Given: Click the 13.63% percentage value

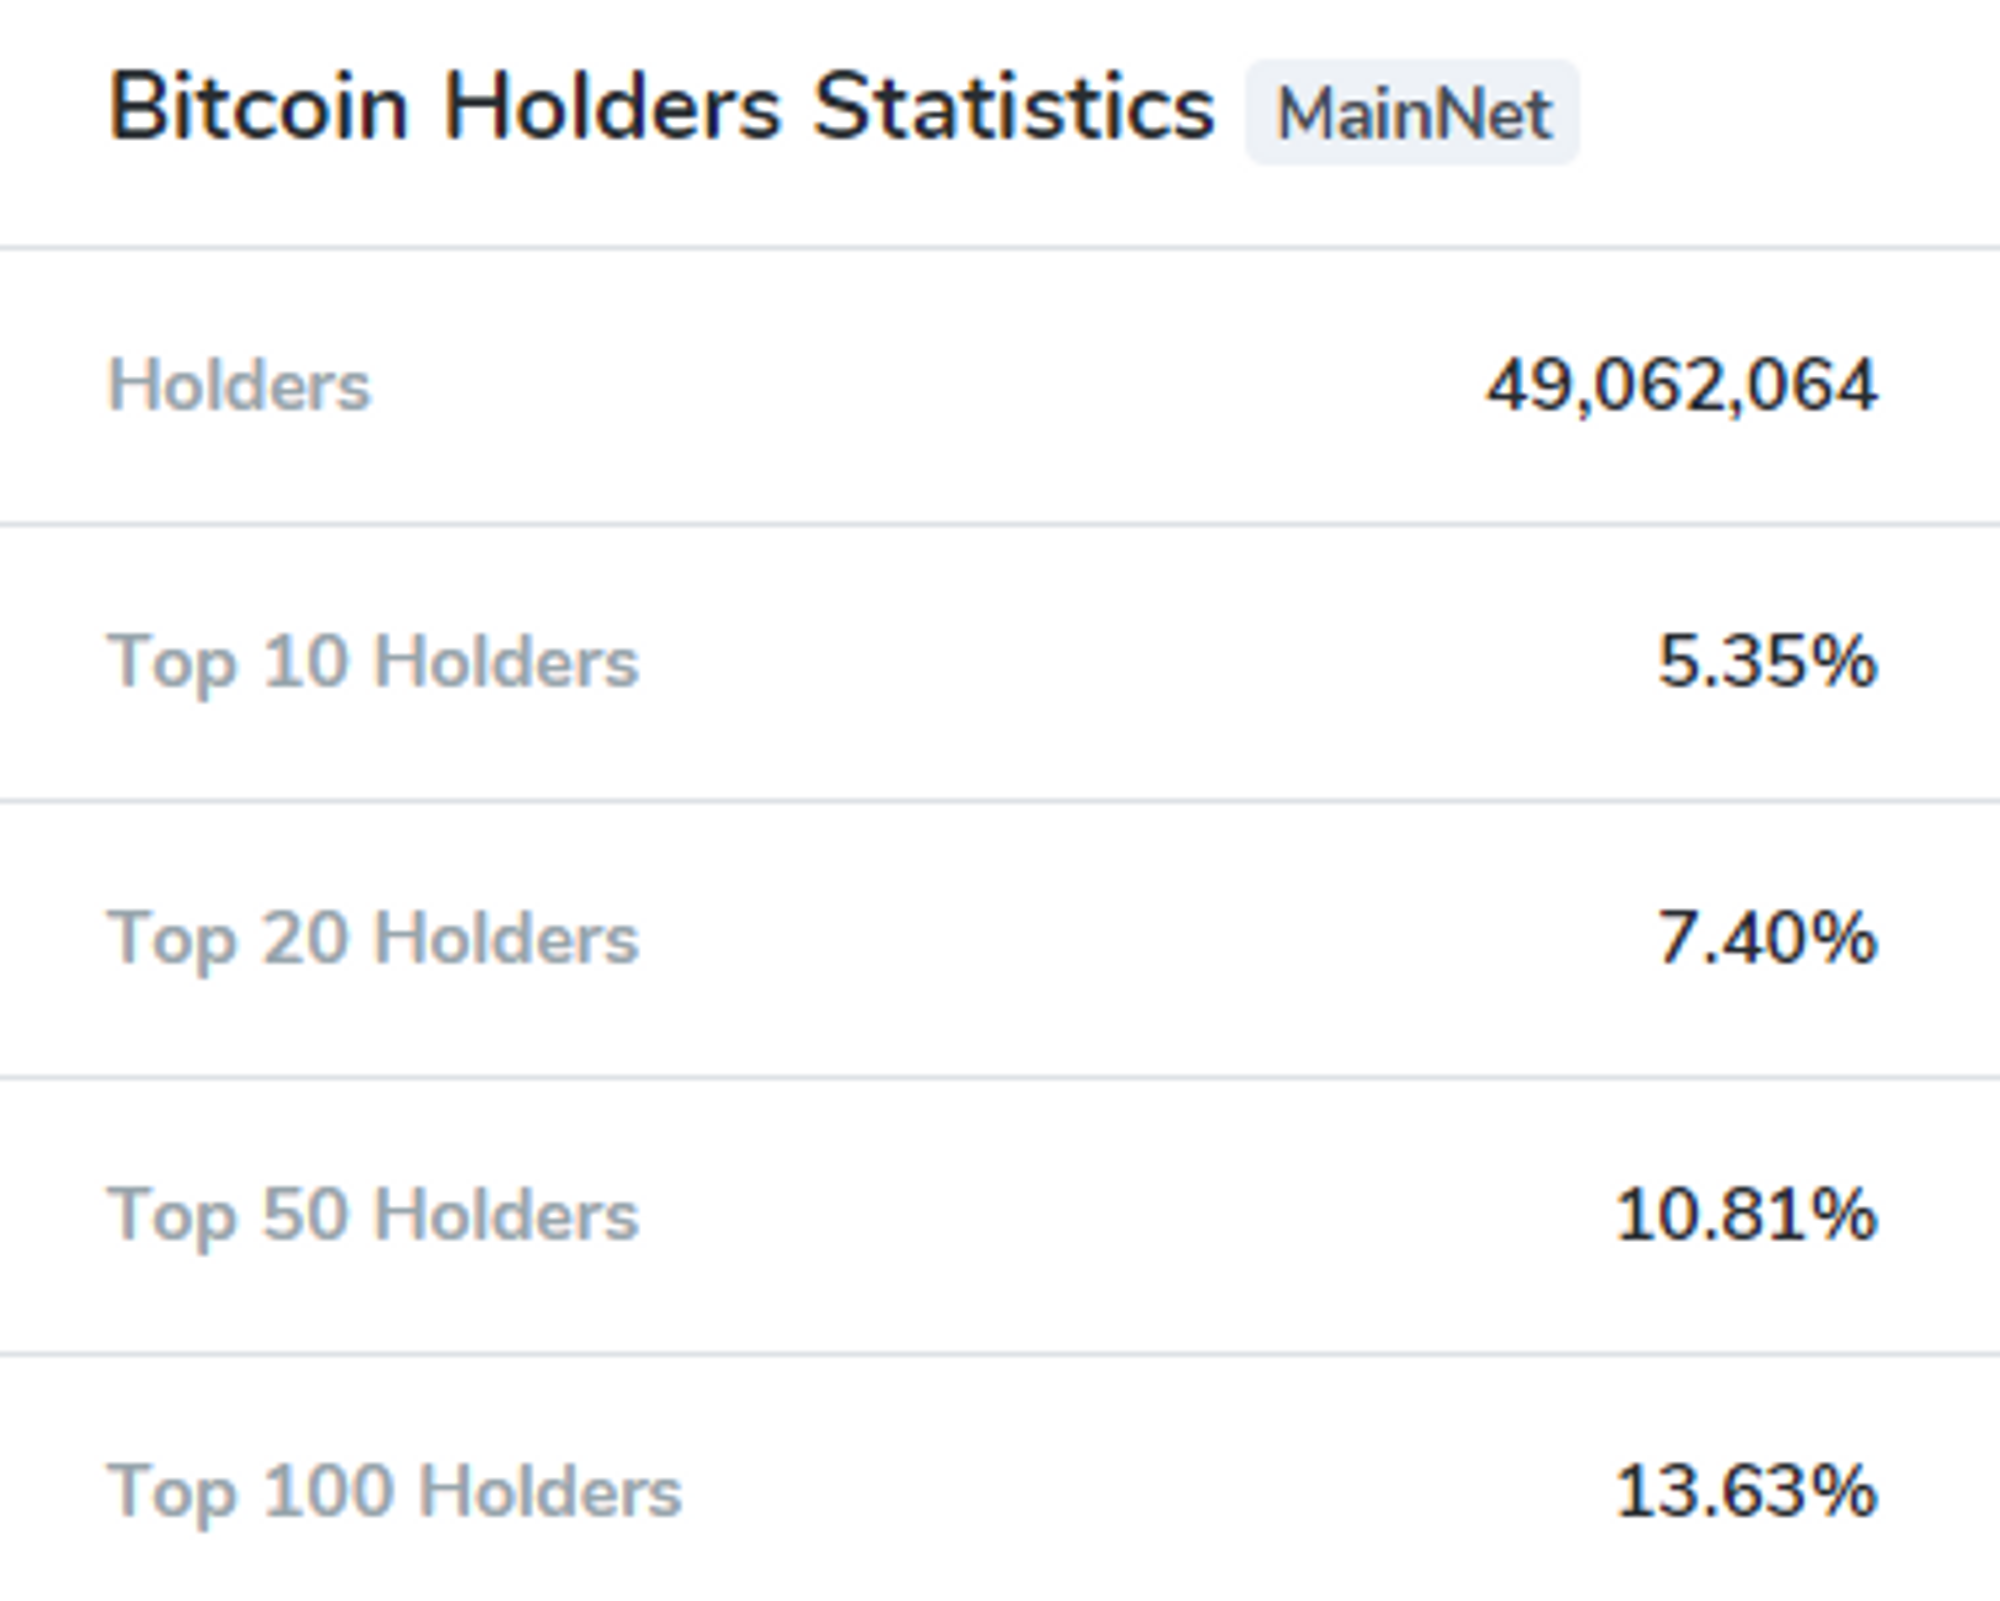Looking at the screenshot, I should pyautogui.click(x=1745, y=1491).
